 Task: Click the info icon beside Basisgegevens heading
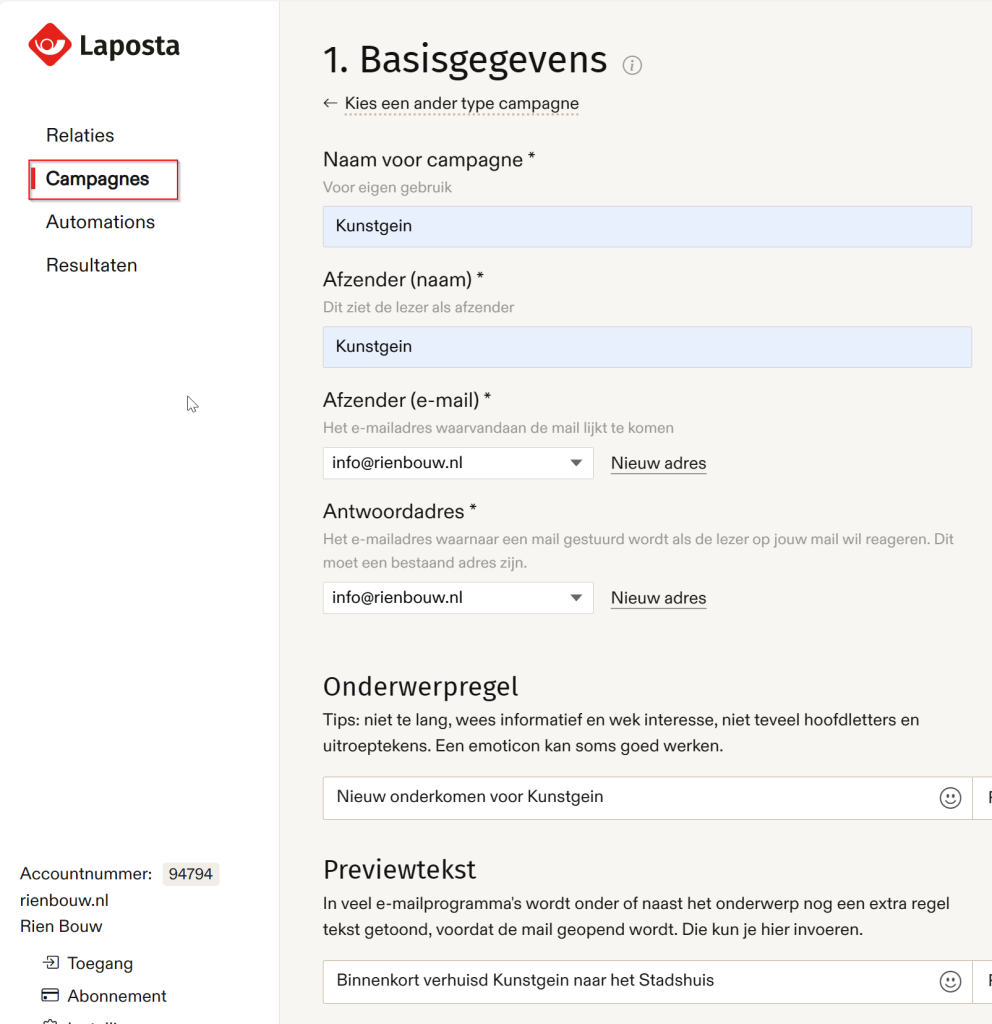point(632,65)
